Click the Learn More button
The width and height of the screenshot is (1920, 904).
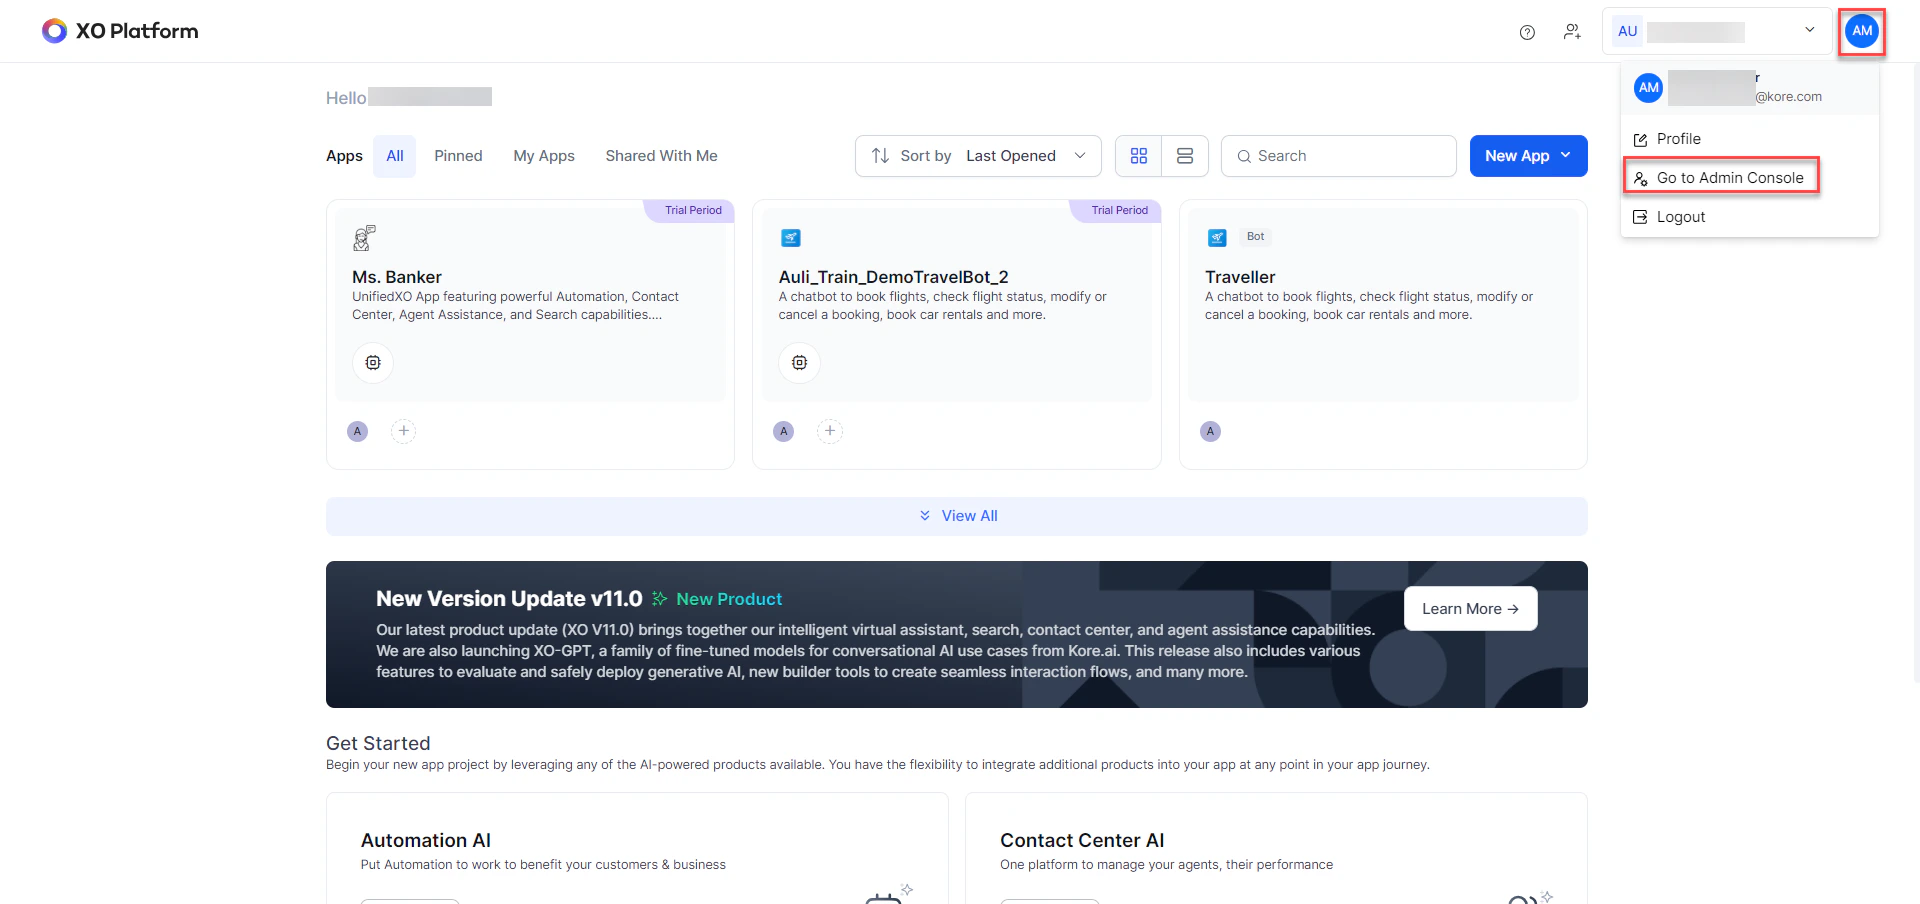[x=1470, y=608]
